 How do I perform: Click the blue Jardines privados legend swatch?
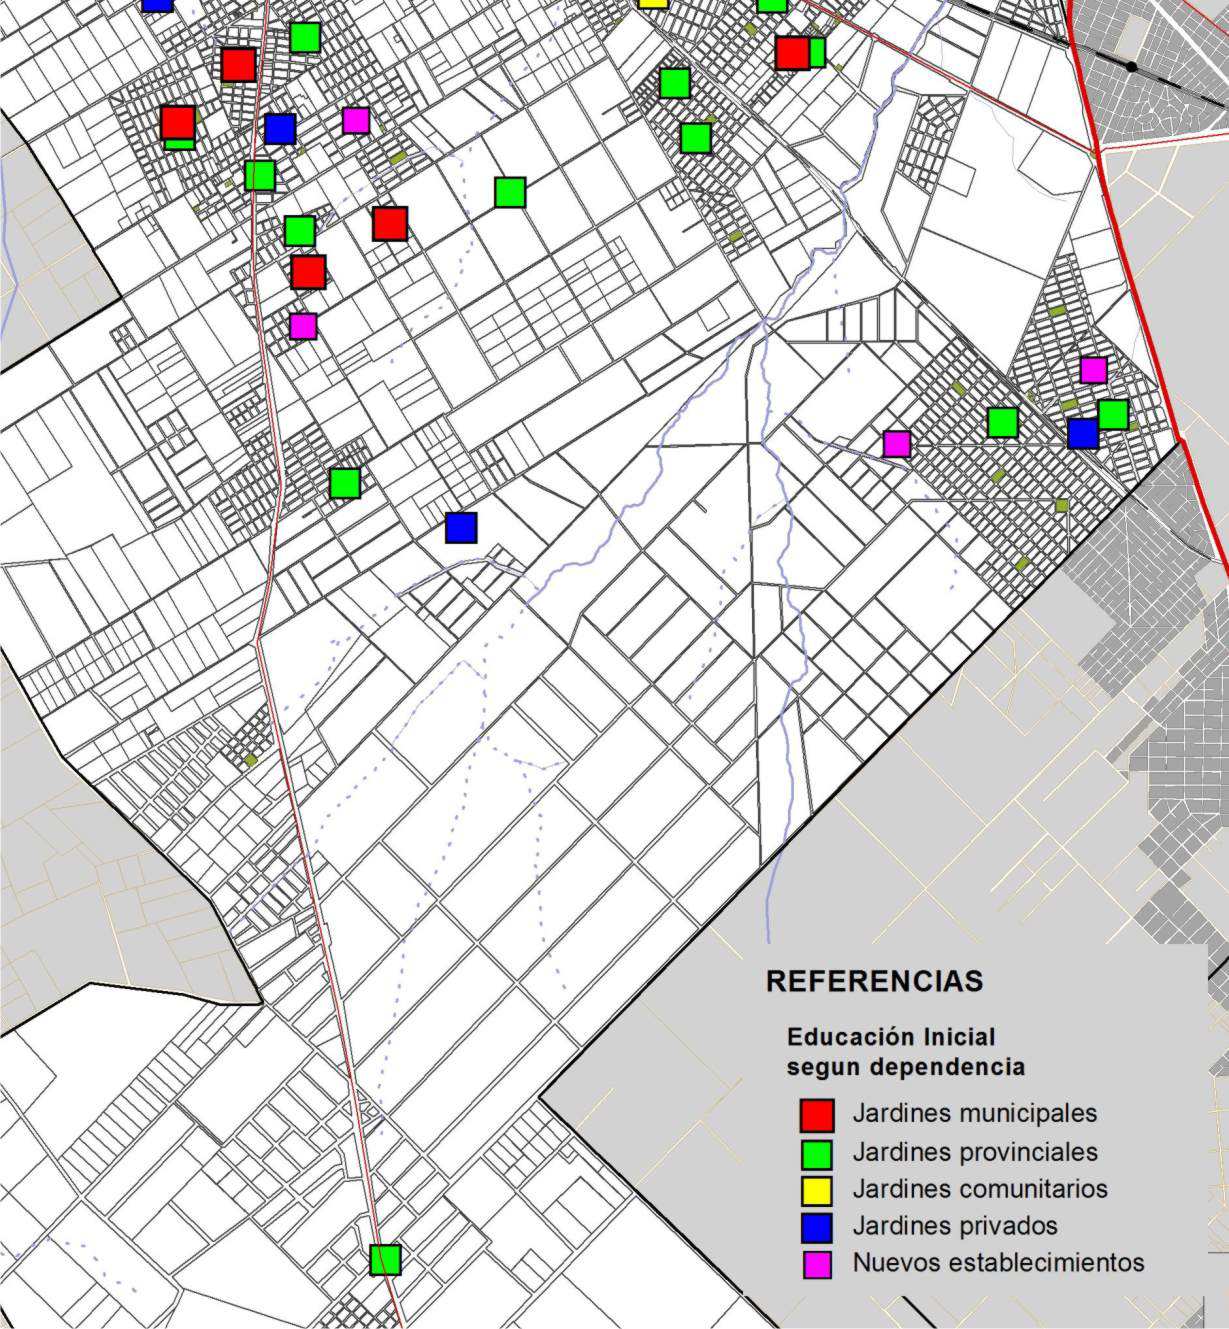click(x=817, y=1227)
